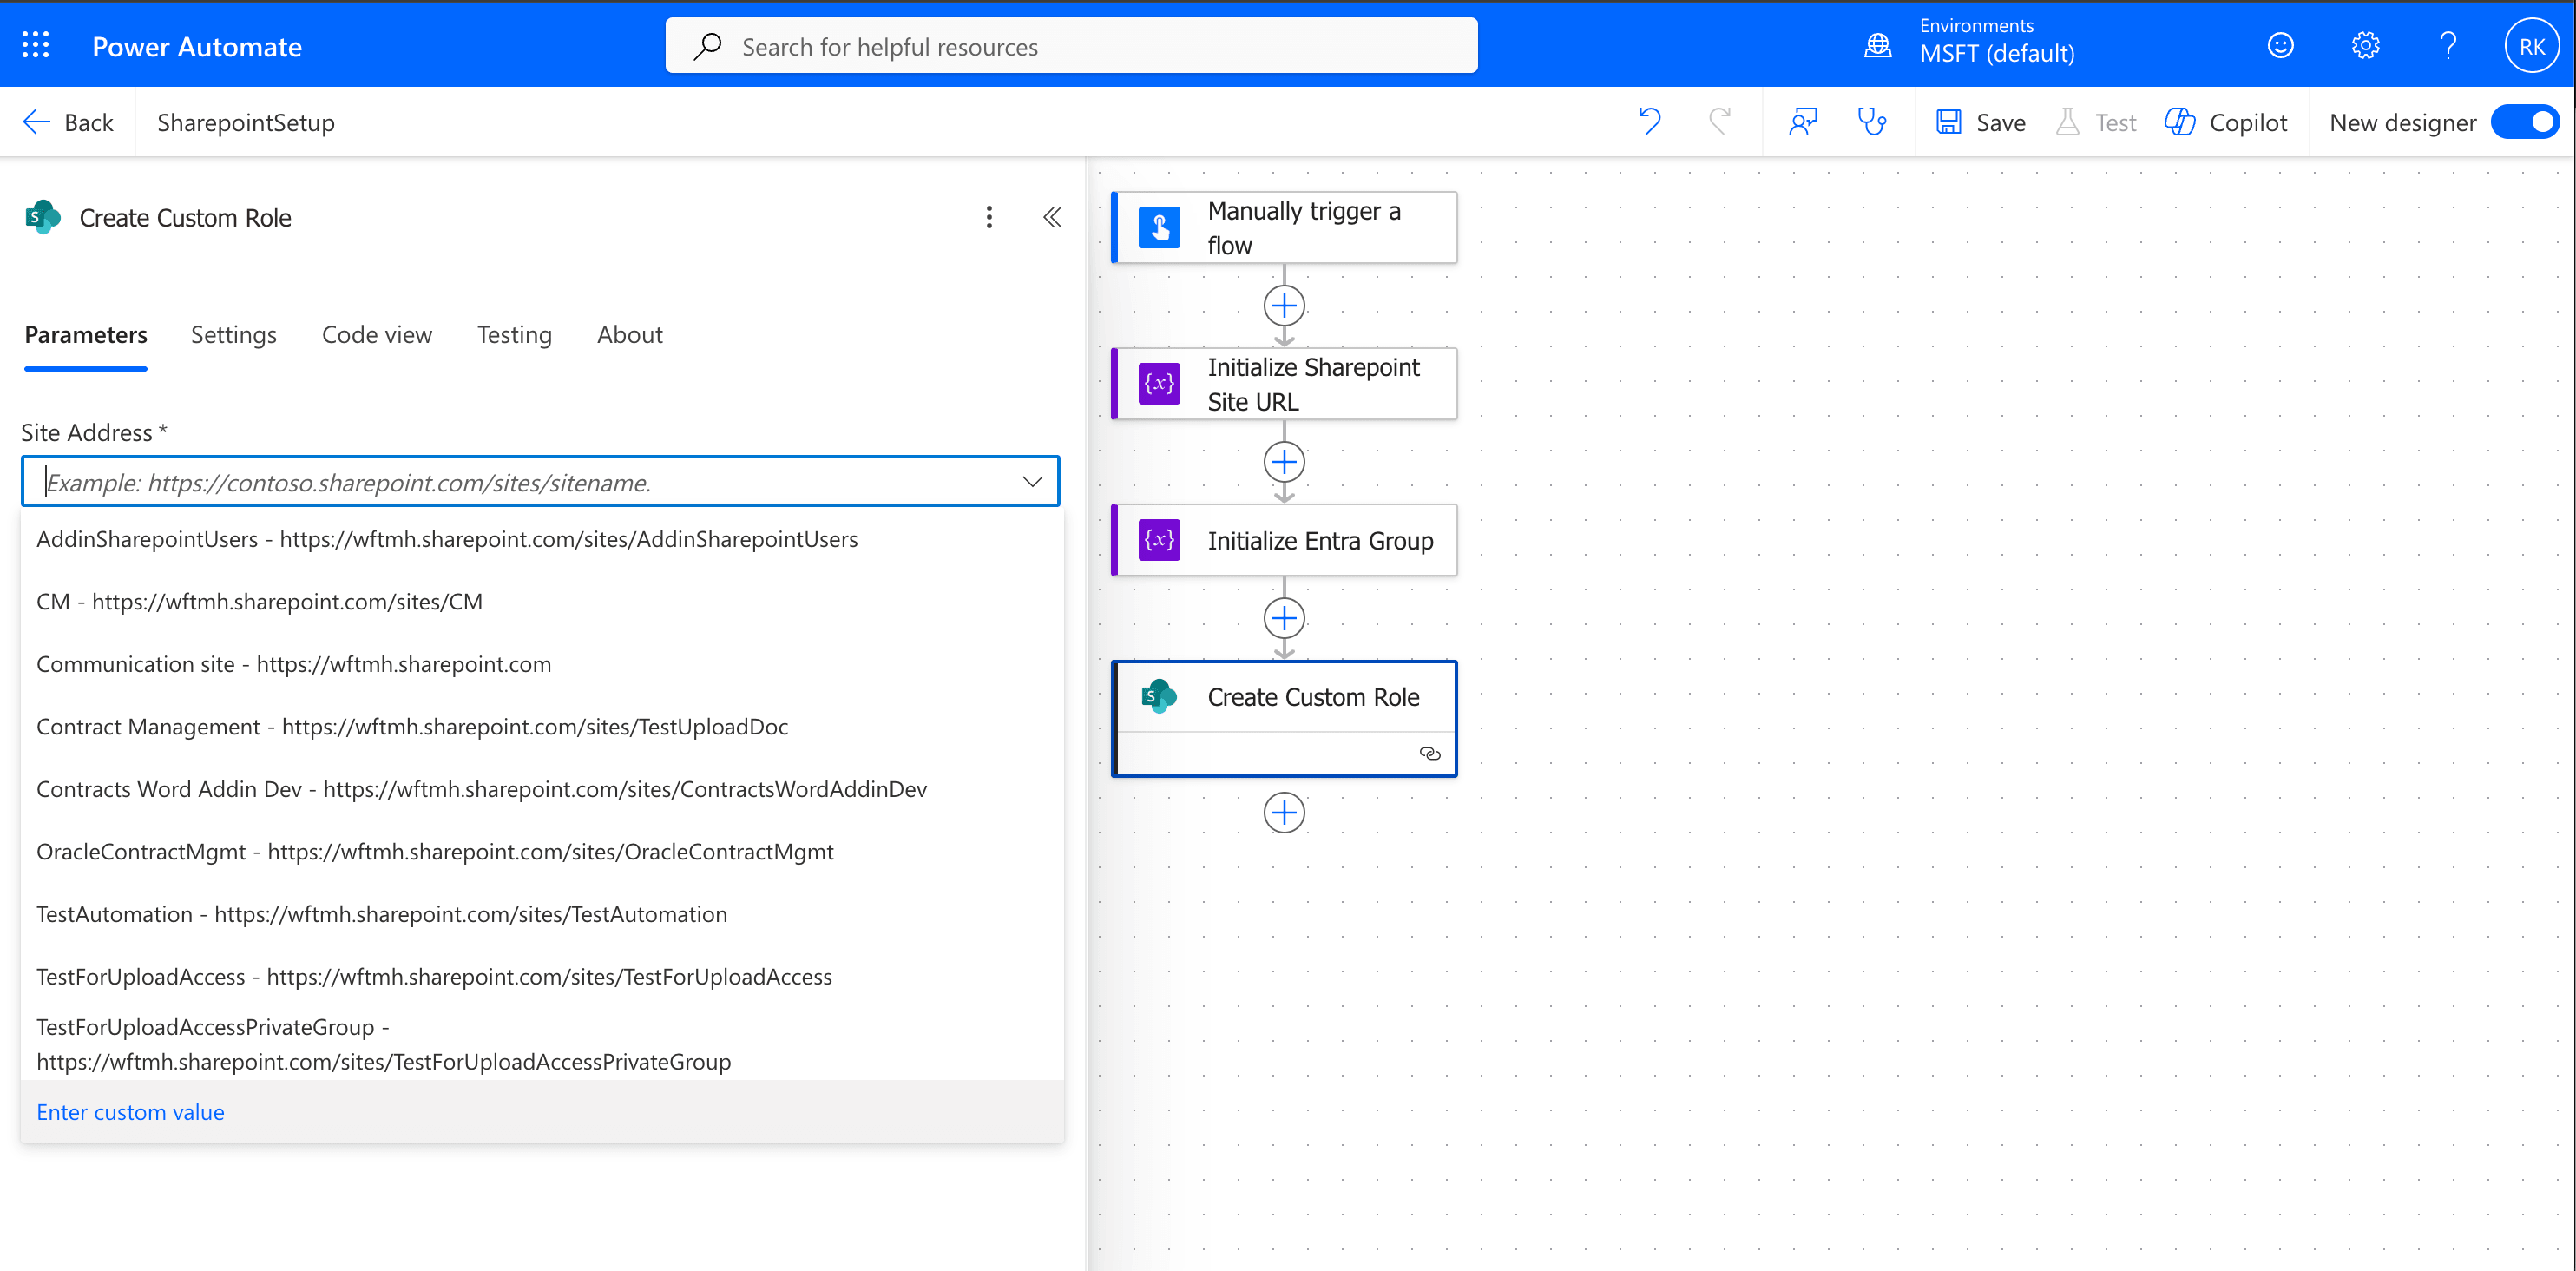Switch to the Testing tab
The height and width of the screenshot is (1271, 2576).
pos(514,335)
